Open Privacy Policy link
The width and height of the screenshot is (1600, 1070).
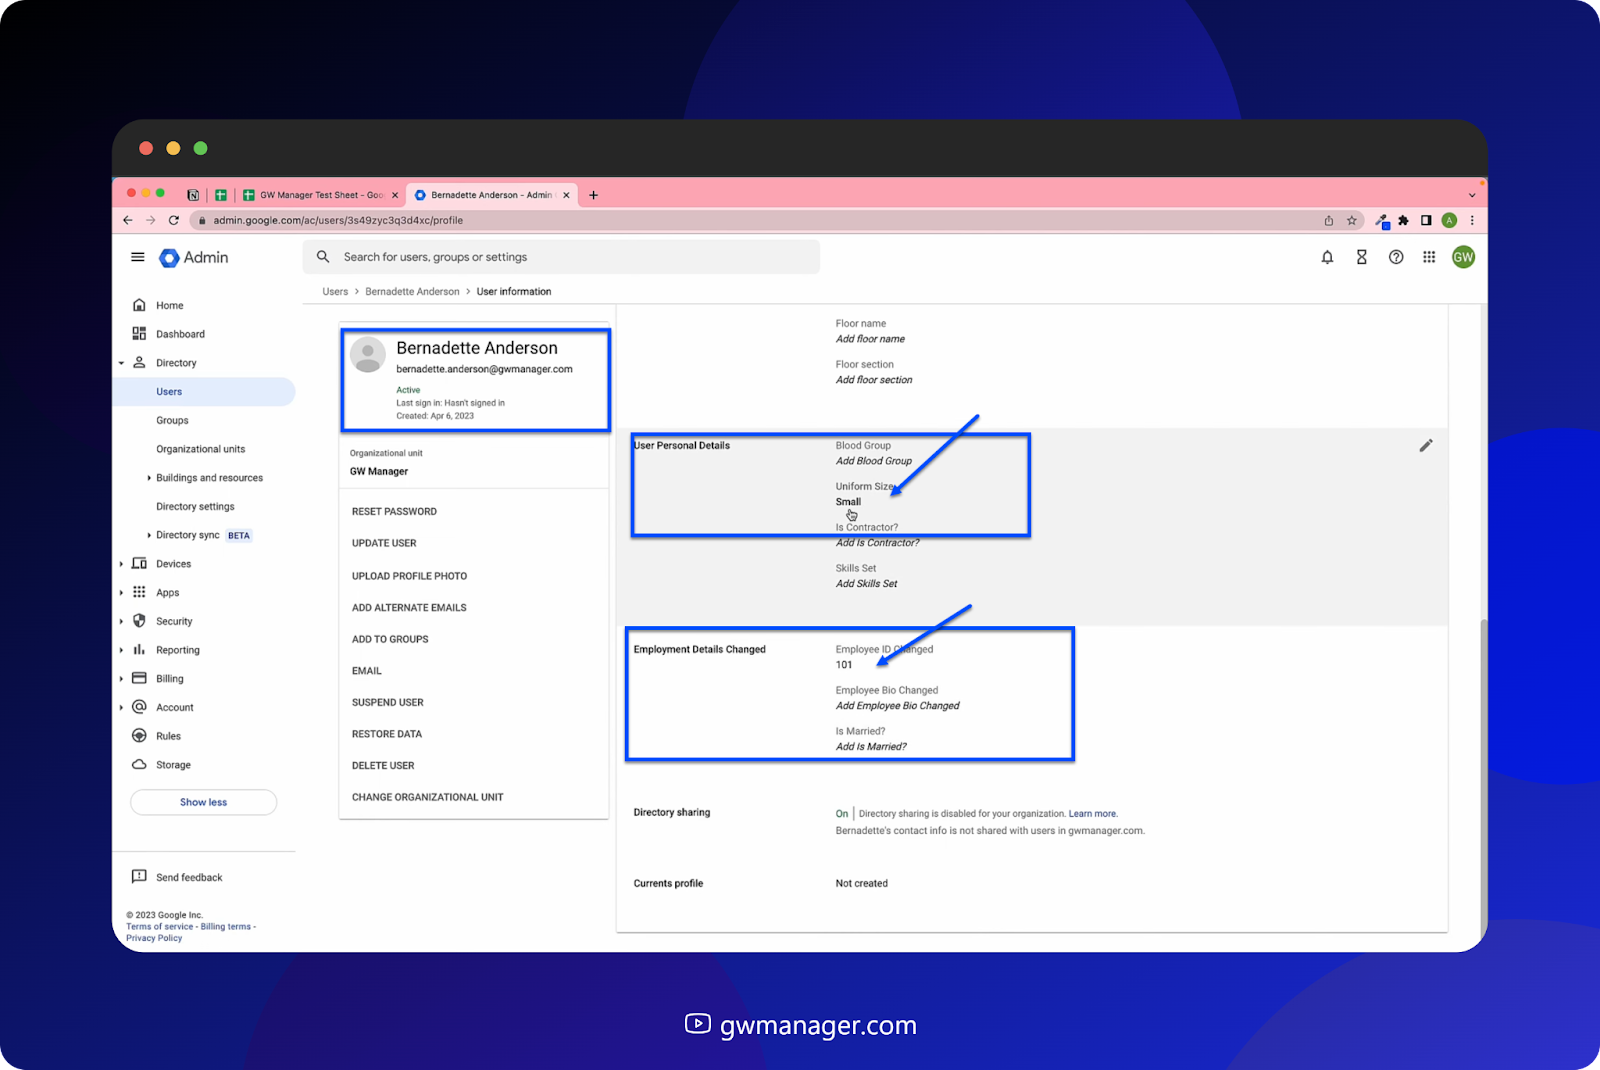(154, 938)
